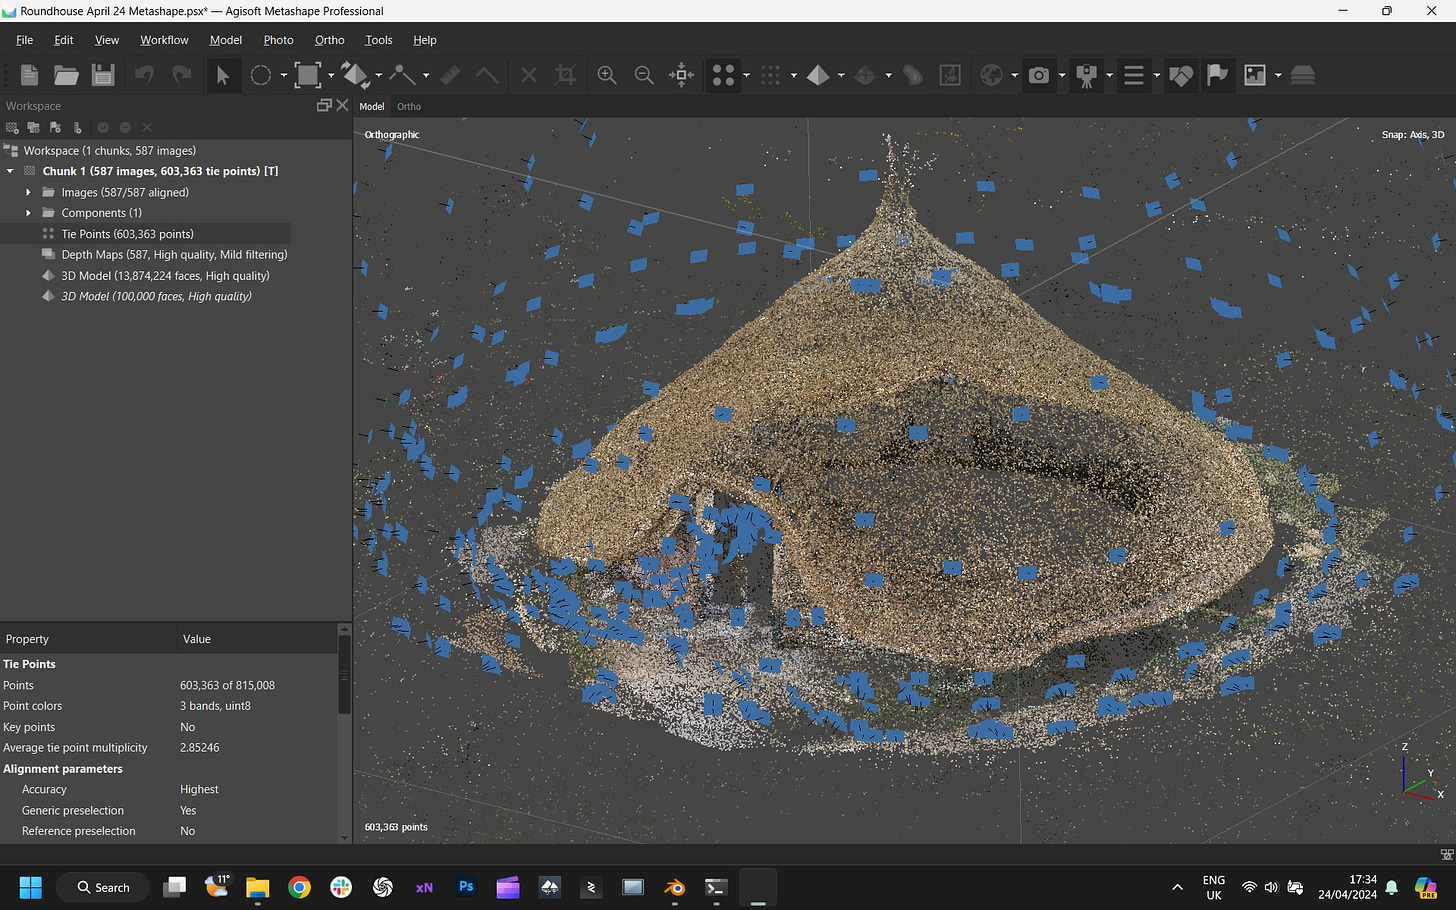Screen dimensions: 1456x910
Task: Open Rotate Object tool dropdown arrow
Action: [x=378, y=76]
